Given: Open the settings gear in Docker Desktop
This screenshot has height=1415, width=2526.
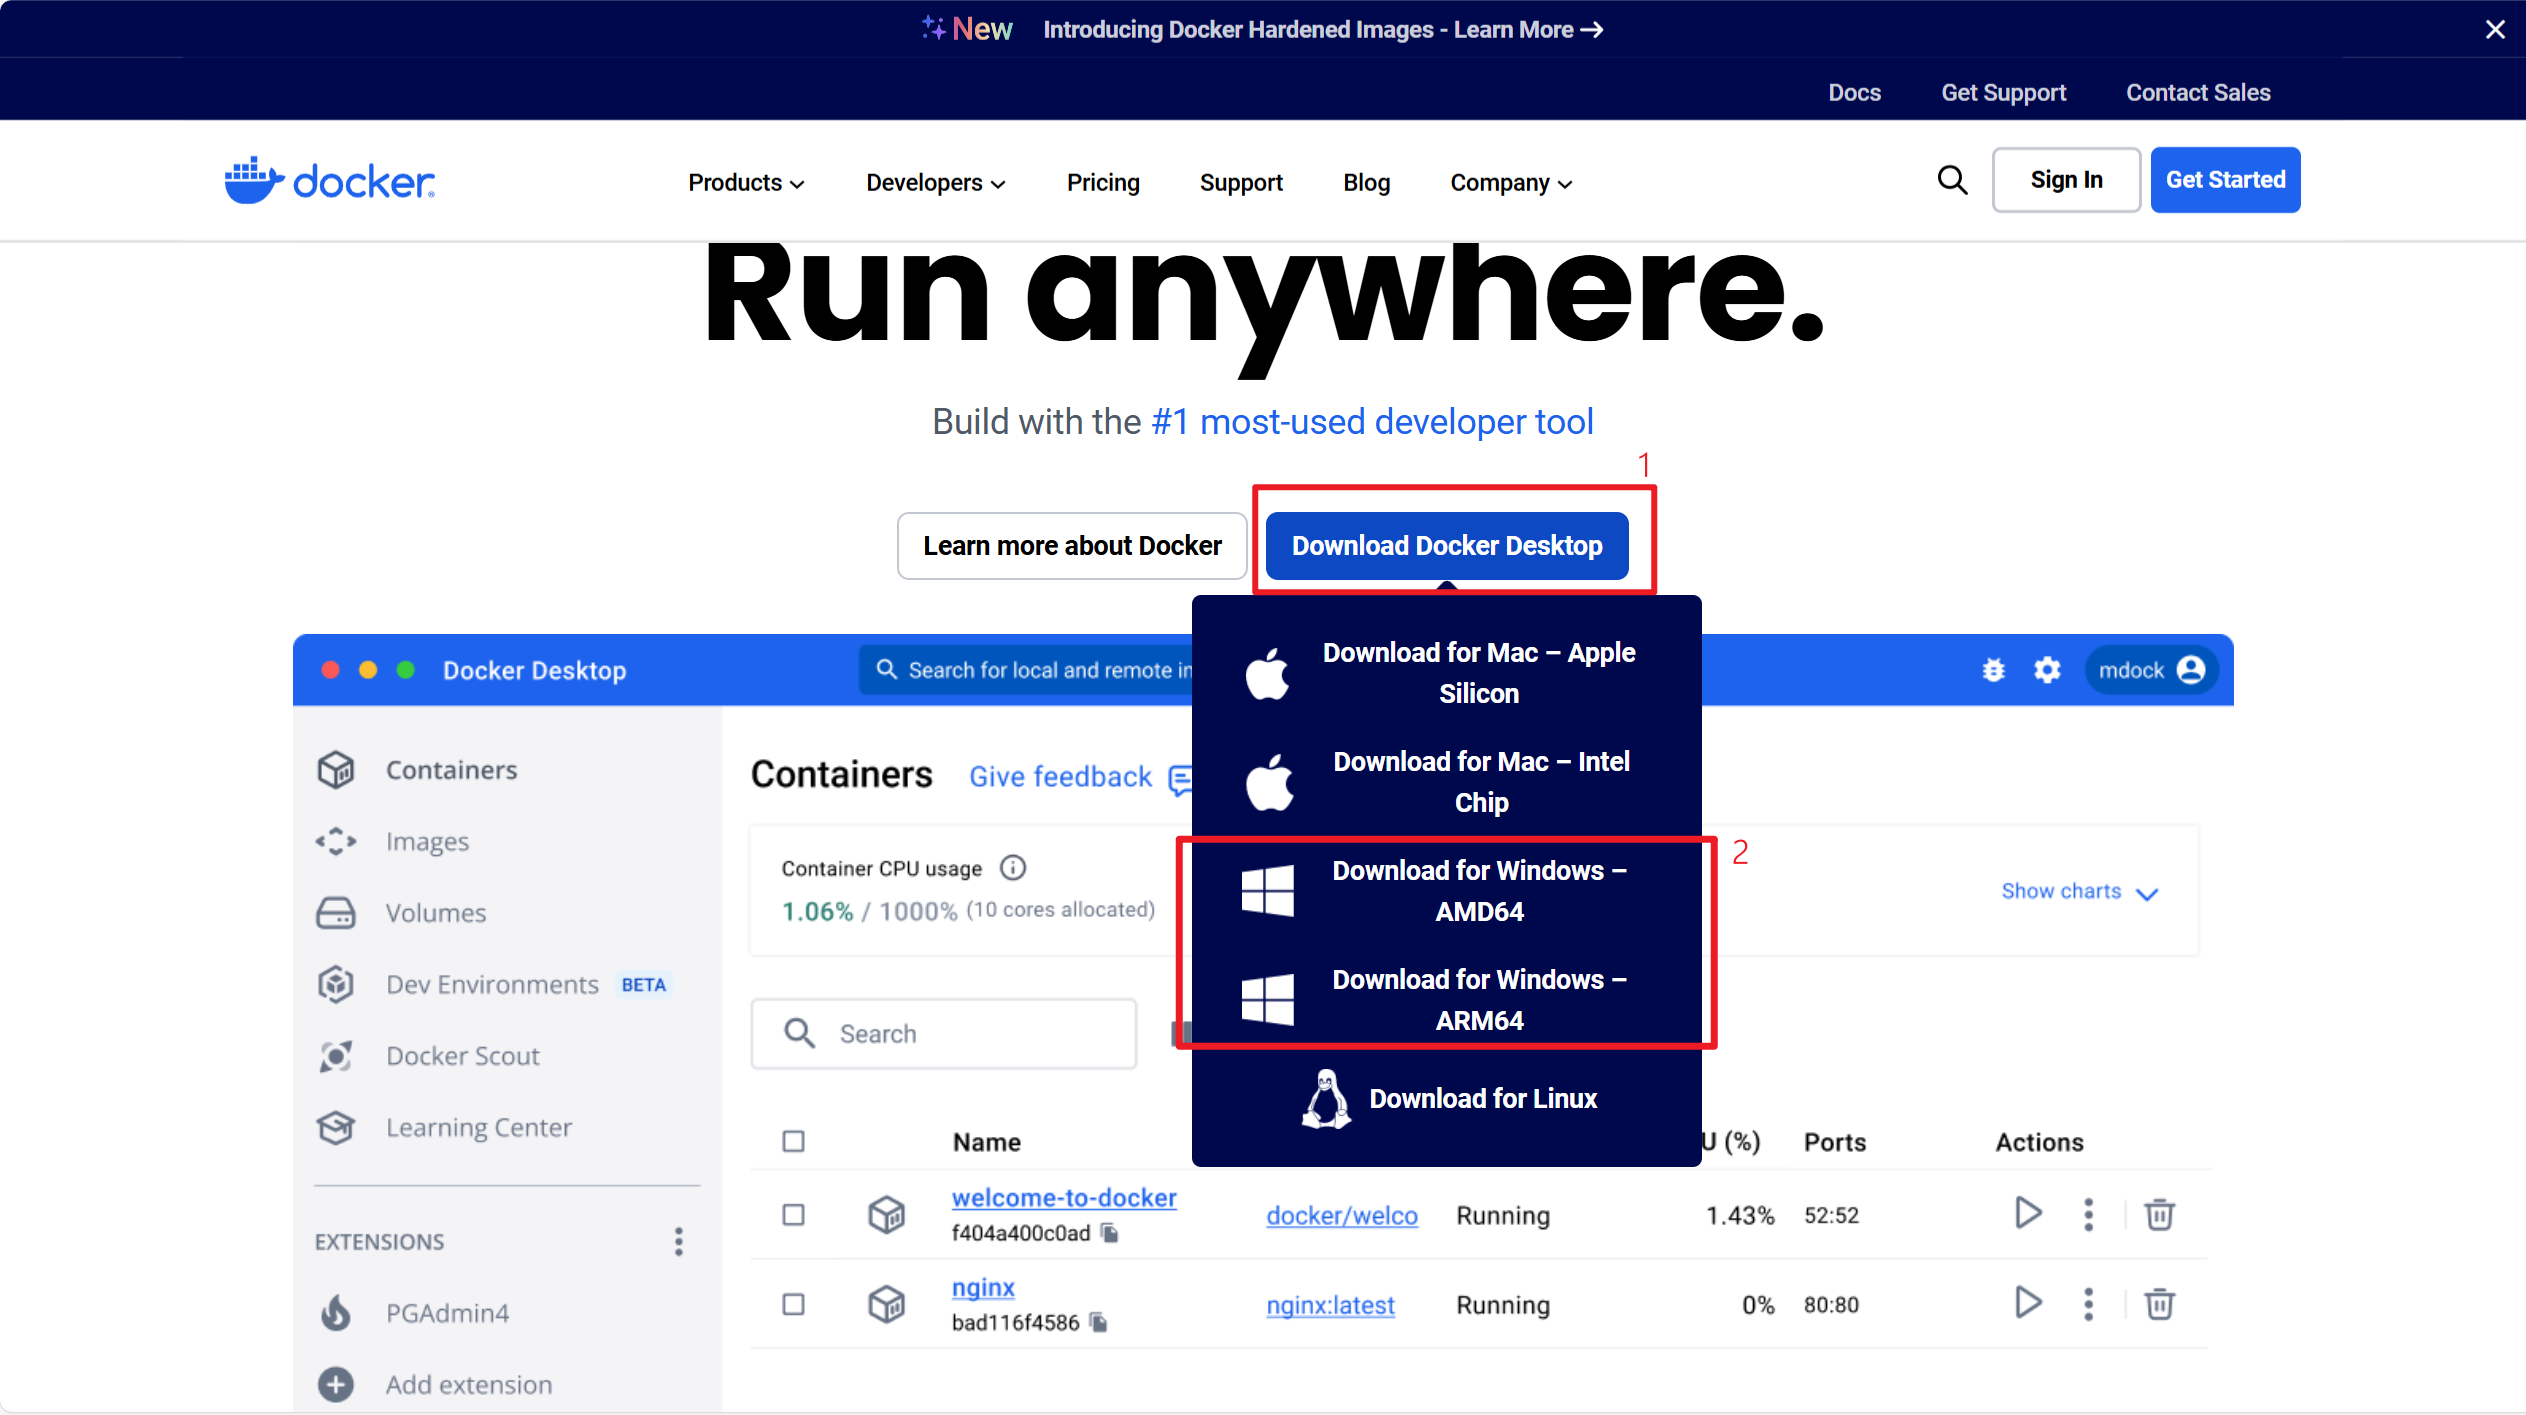Looking at the screenshot, I should click(x=2047, y=670).
